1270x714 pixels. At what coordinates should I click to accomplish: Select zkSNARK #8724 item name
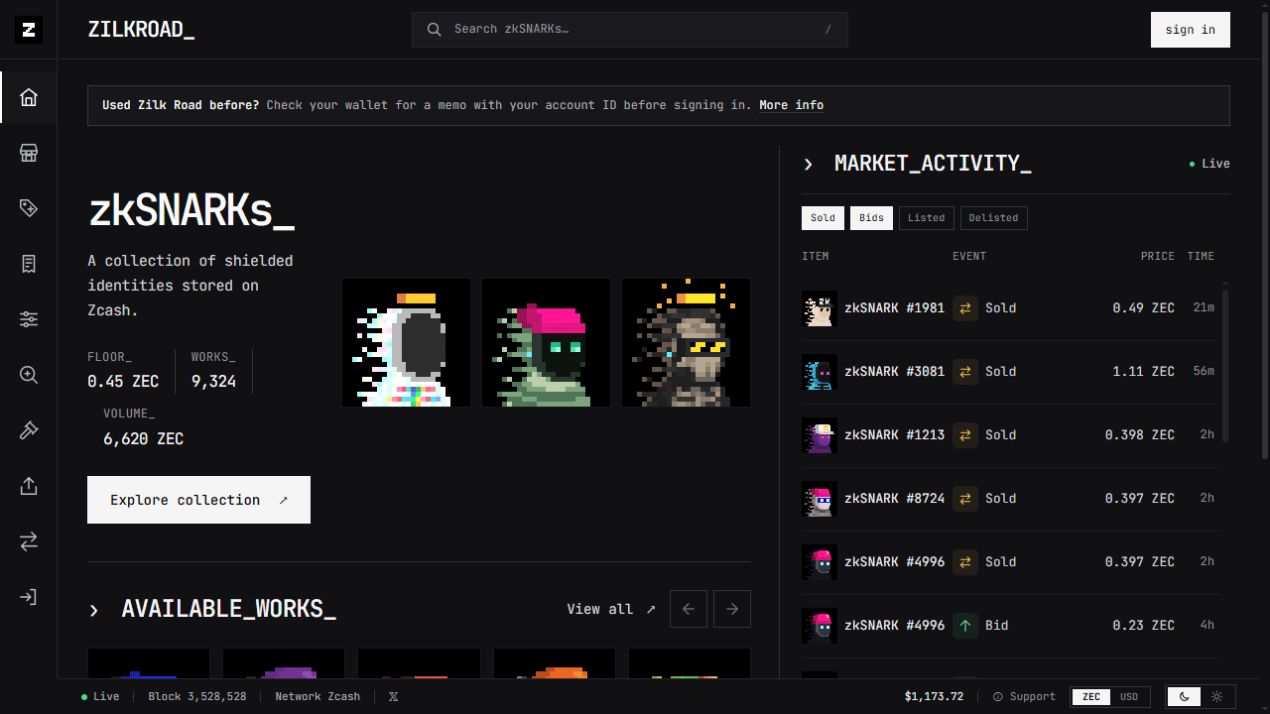(894, 498)
